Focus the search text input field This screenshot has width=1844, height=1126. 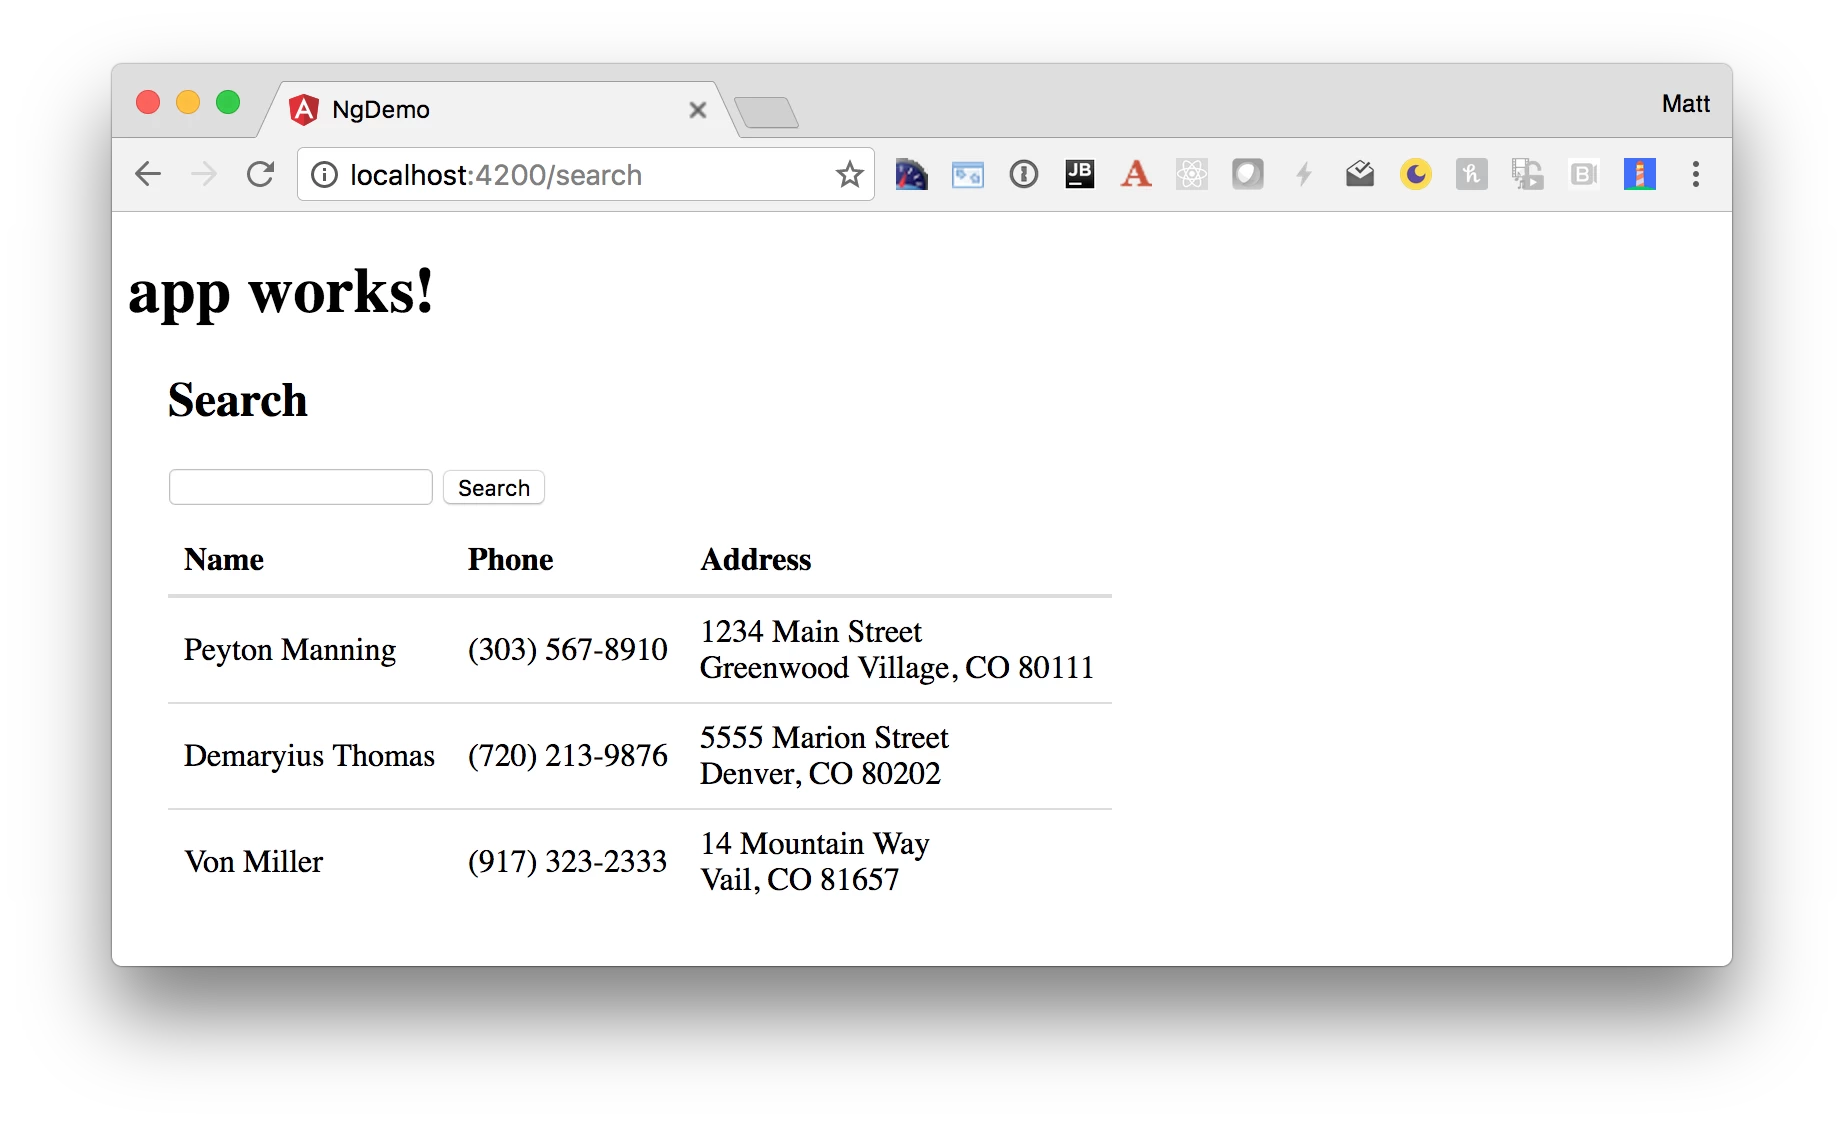[x=301, y=487]
